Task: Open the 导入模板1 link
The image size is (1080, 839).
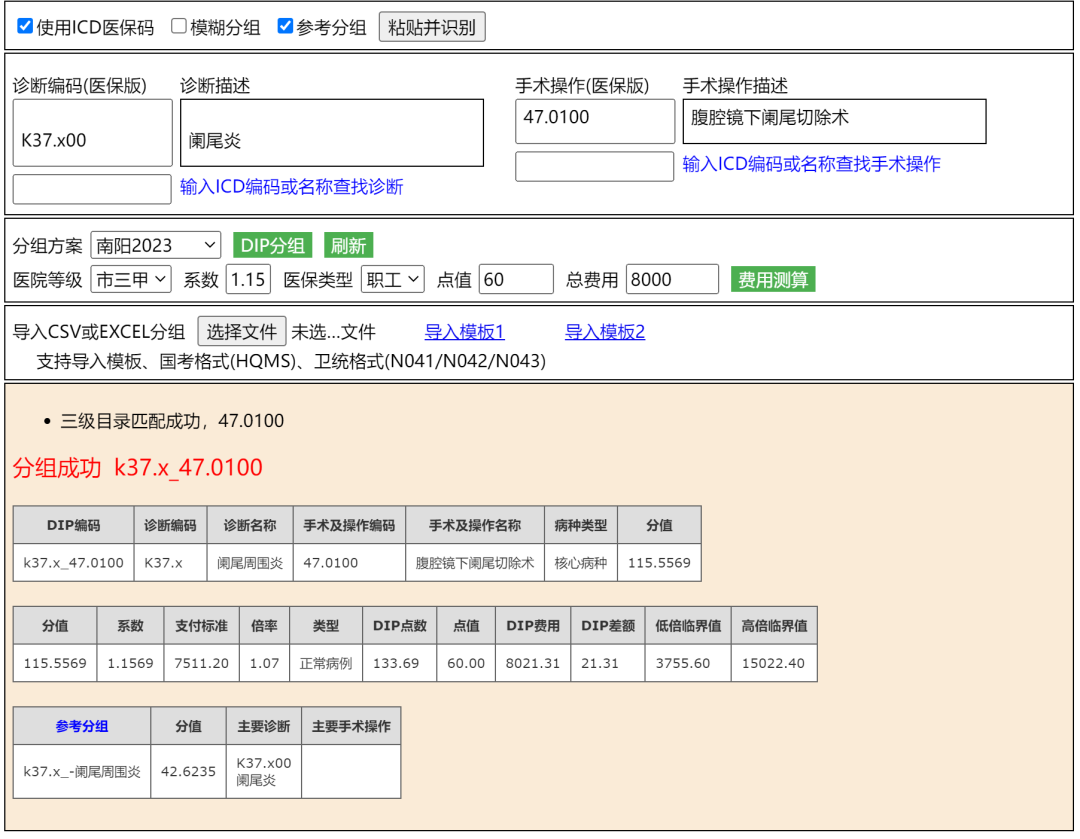Action: point(465,332)
